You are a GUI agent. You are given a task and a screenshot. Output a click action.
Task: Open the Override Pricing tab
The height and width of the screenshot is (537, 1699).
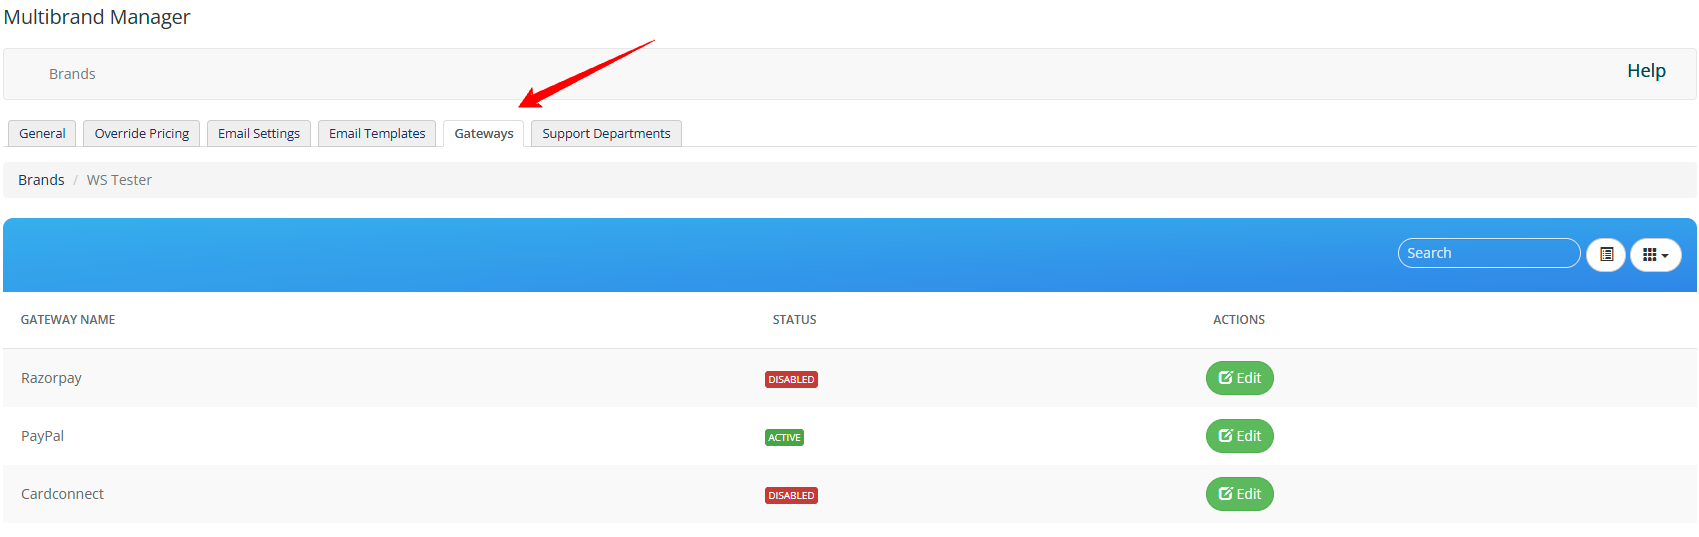[142, 134]
